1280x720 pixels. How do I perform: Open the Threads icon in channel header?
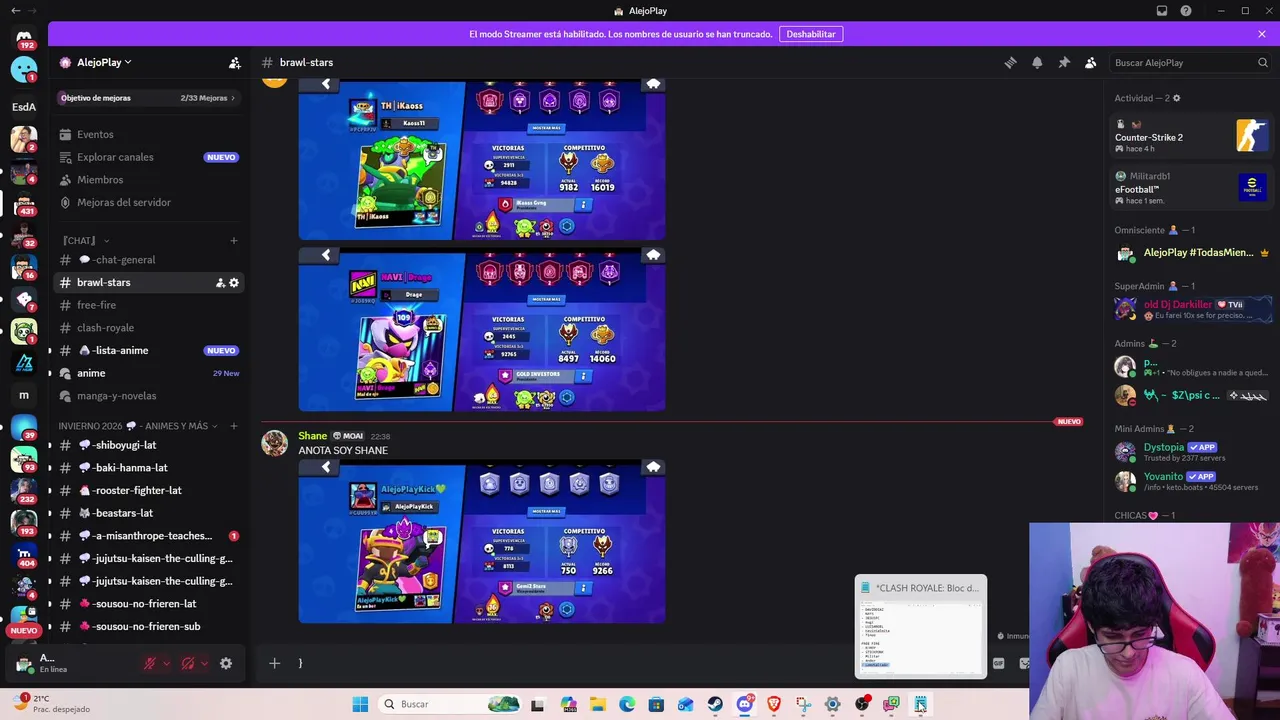point(1010,62)
